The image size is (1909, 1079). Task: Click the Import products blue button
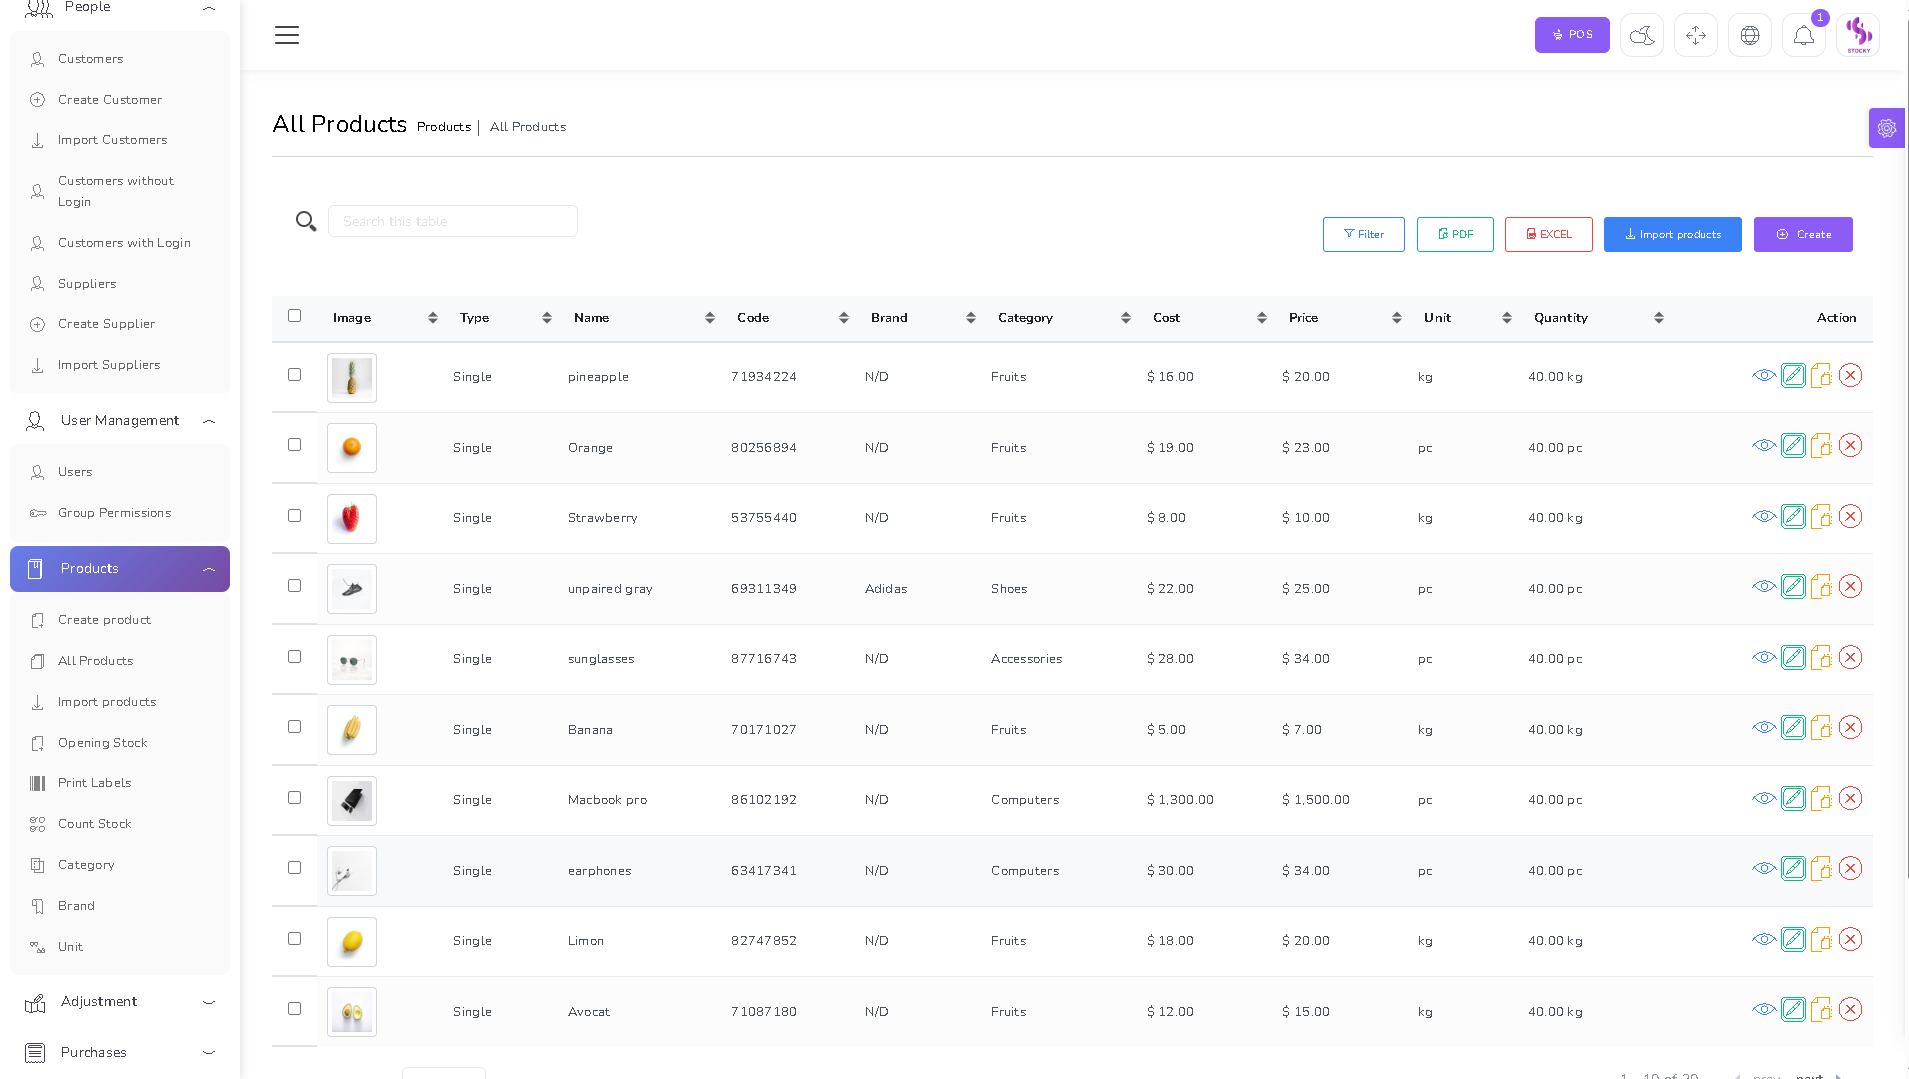click(x=1672, y=235)
